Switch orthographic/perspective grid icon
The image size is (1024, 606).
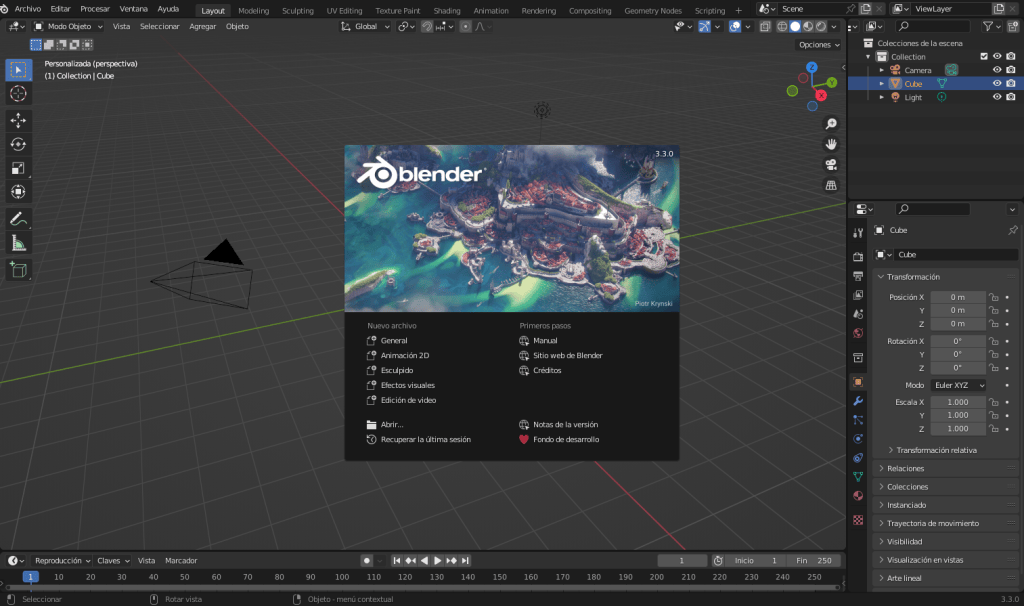point(831,185)
